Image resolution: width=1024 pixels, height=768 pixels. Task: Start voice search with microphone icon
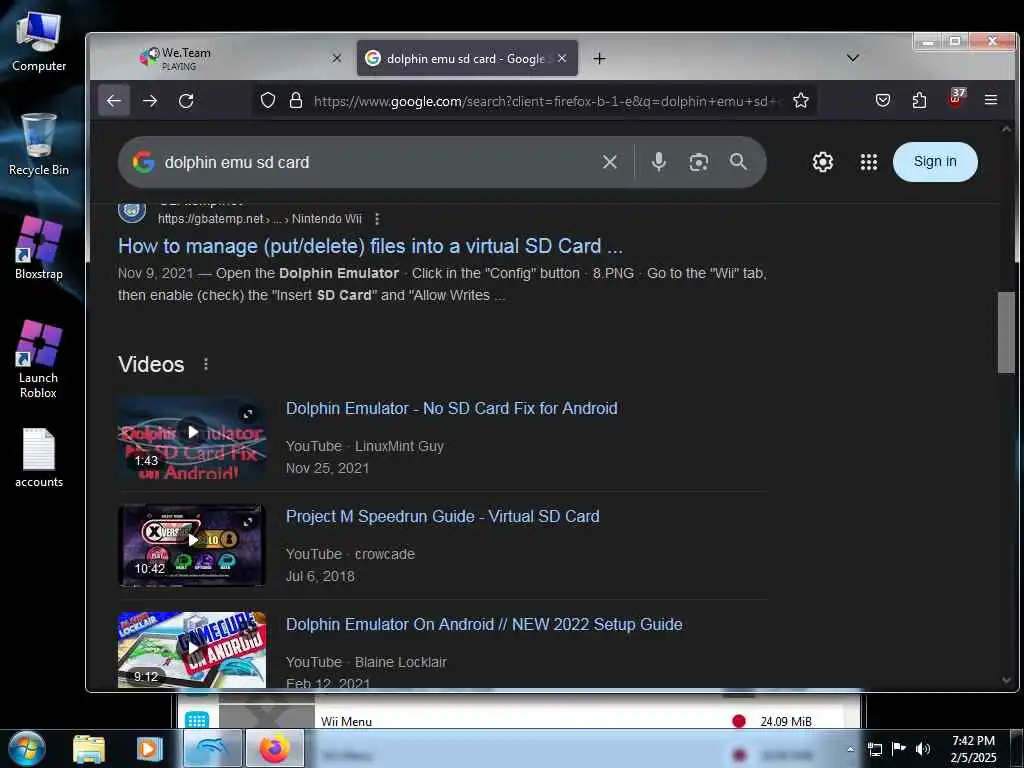point(659,161)
